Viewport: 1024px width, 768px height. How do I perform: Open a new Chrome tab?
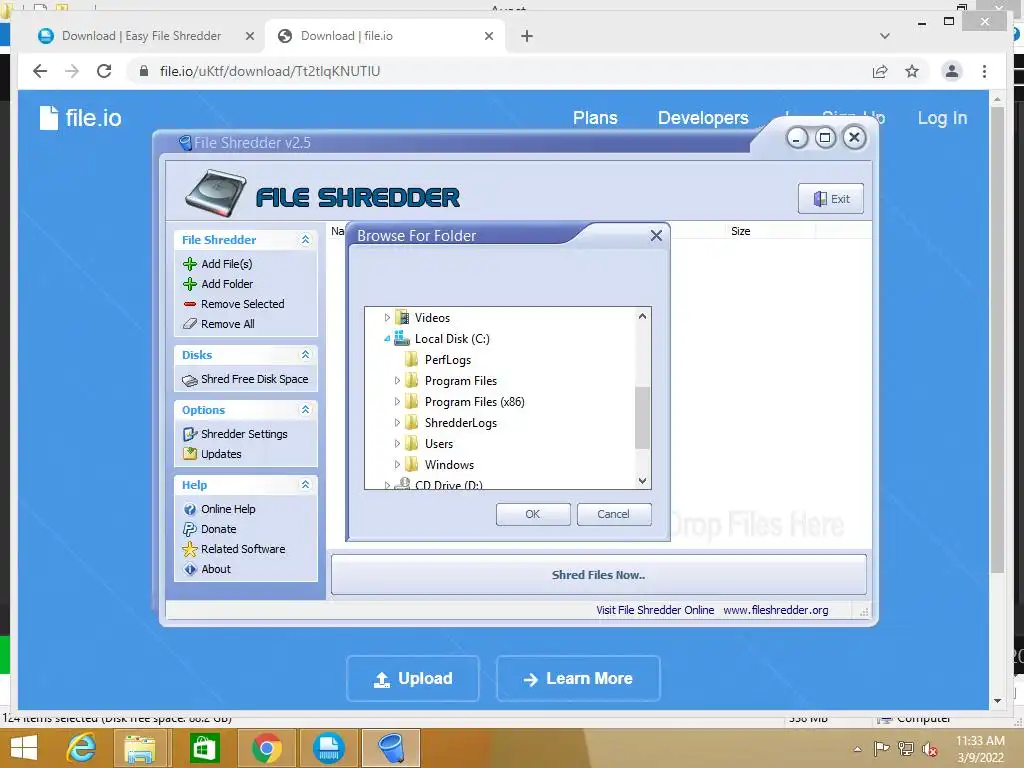pyautogui.click(x=526, y=36)
